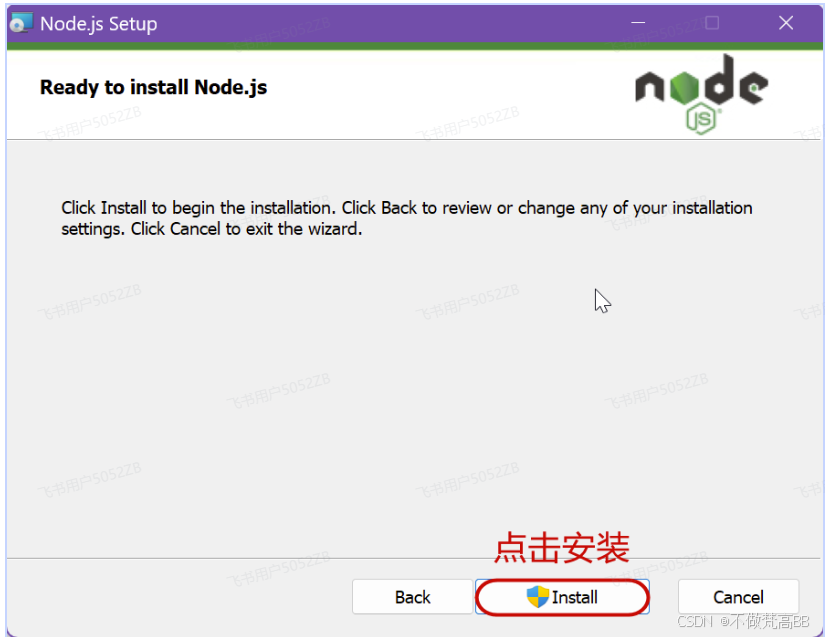This screenshot has width=825, height=637.
Task: Start installation with the Install button
Action: (x=562, y=597)
